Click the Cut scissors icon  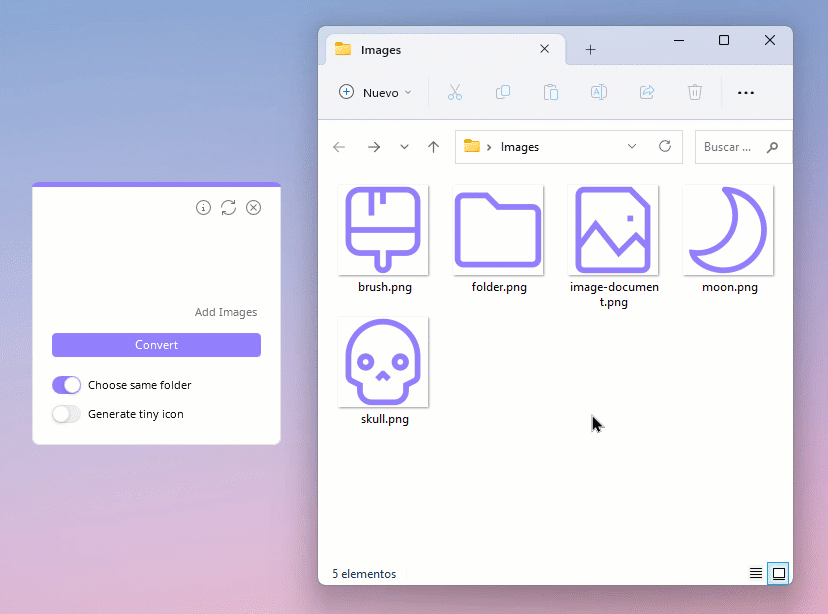pos(455,93)
